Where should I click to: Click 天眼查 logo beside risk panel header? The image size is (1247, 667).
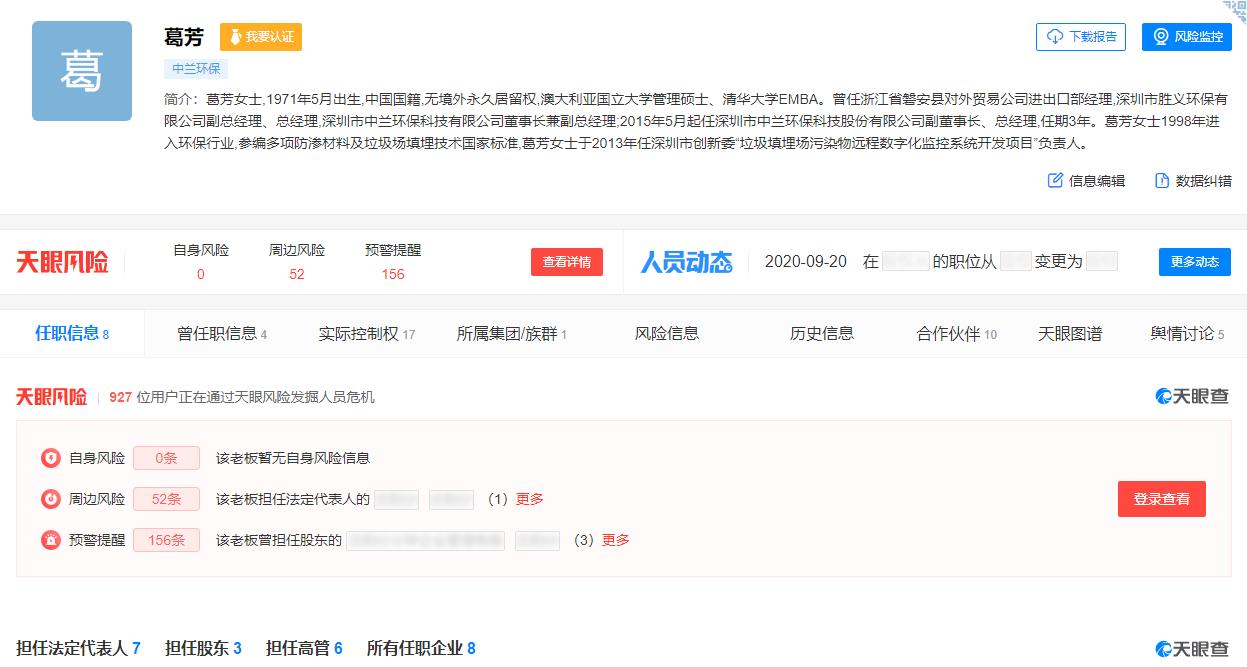[1192, 397]
